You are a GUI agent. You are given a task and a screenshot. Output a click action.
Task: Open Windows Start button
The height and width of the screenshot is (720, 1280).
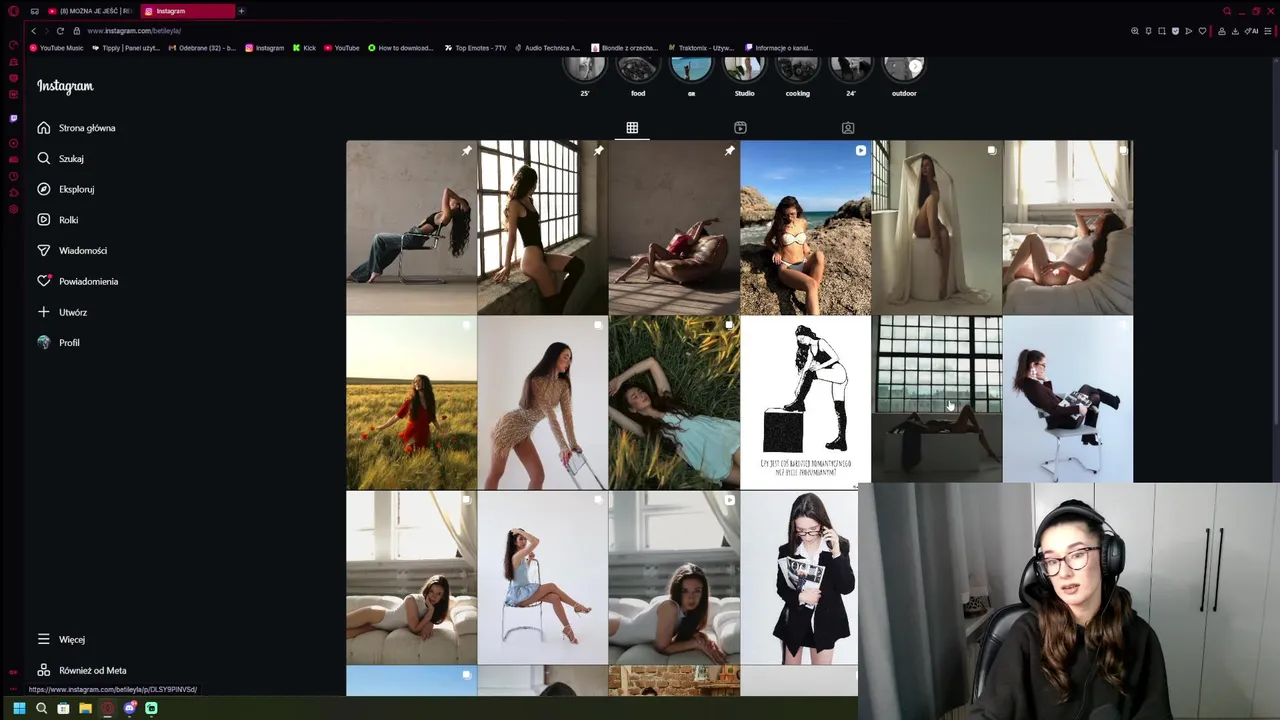pyautogui.click(x=19, y=708)
